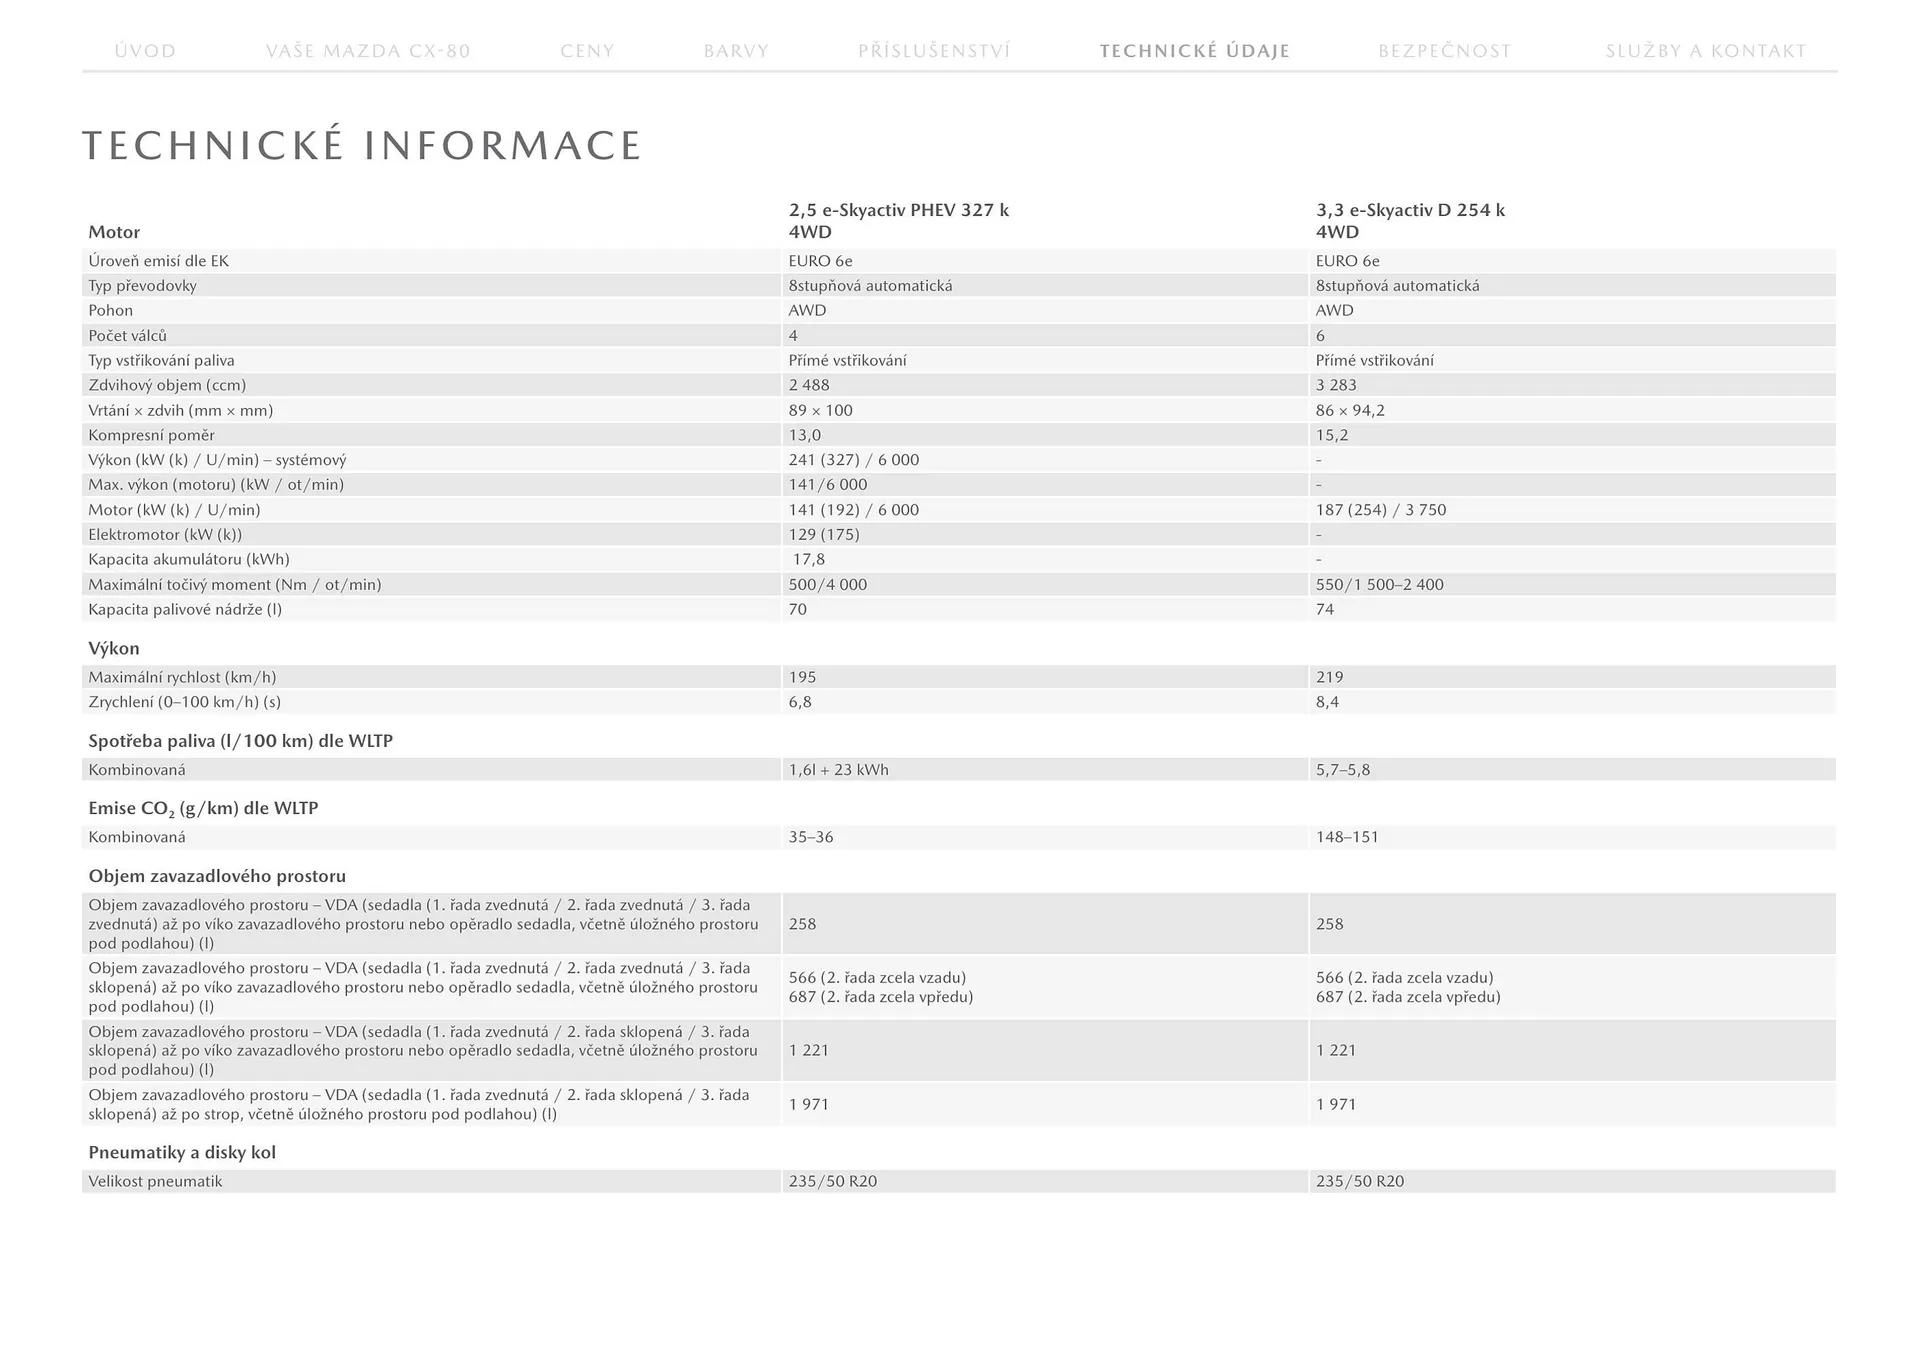Click the Emise CO2 dle WLTP heading
Image resolution: width=1920 pixels, height=1358 pixels.
(x=203, y=808)
